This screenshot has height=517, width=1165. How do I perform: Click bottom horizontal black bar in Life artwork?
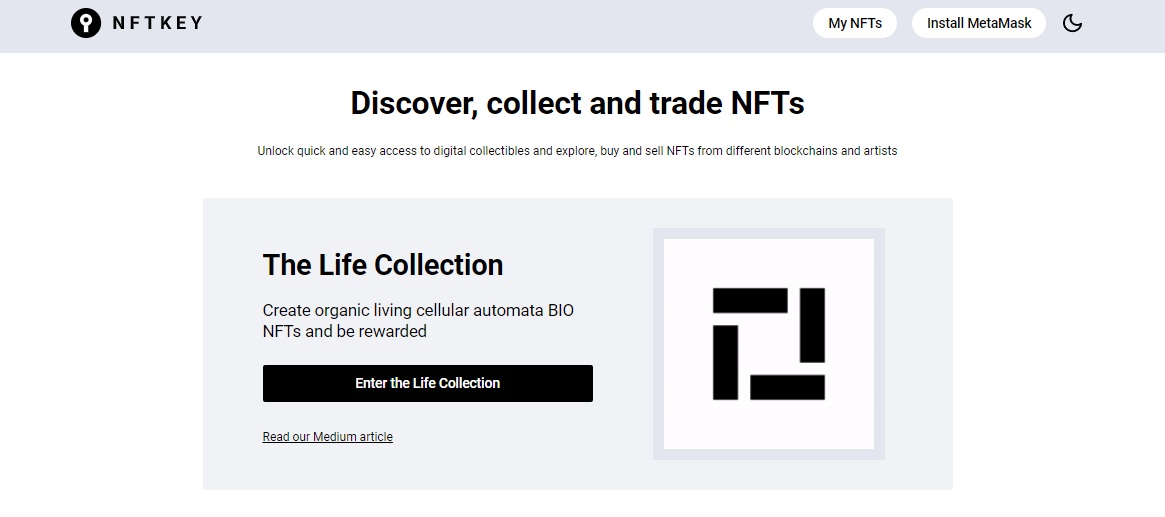click(x=788, y=387)
